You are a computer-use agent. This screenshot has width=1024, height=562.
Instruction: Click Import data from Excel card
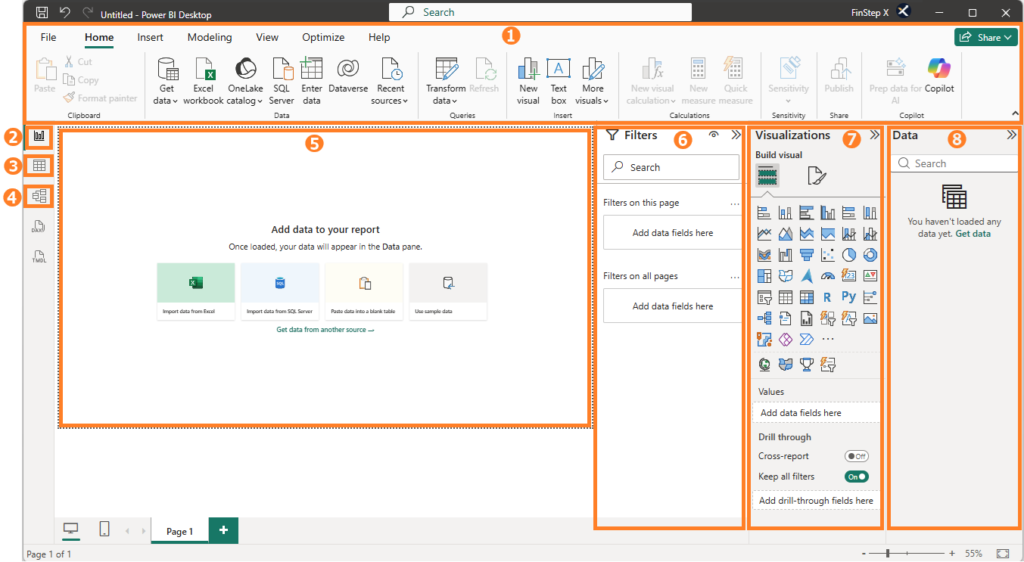(x=195, y=291)
